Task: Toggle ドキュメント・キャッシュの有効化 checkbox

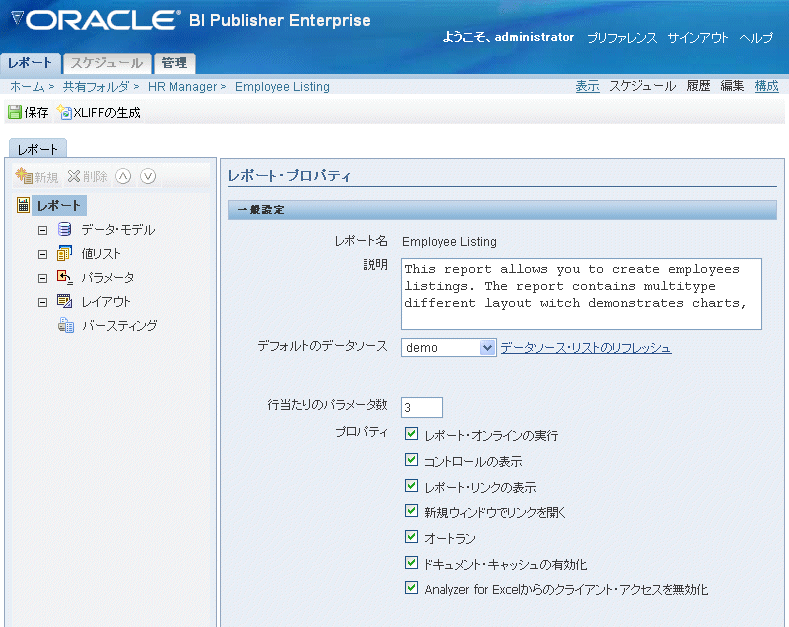Action: (x=411, y=563)
